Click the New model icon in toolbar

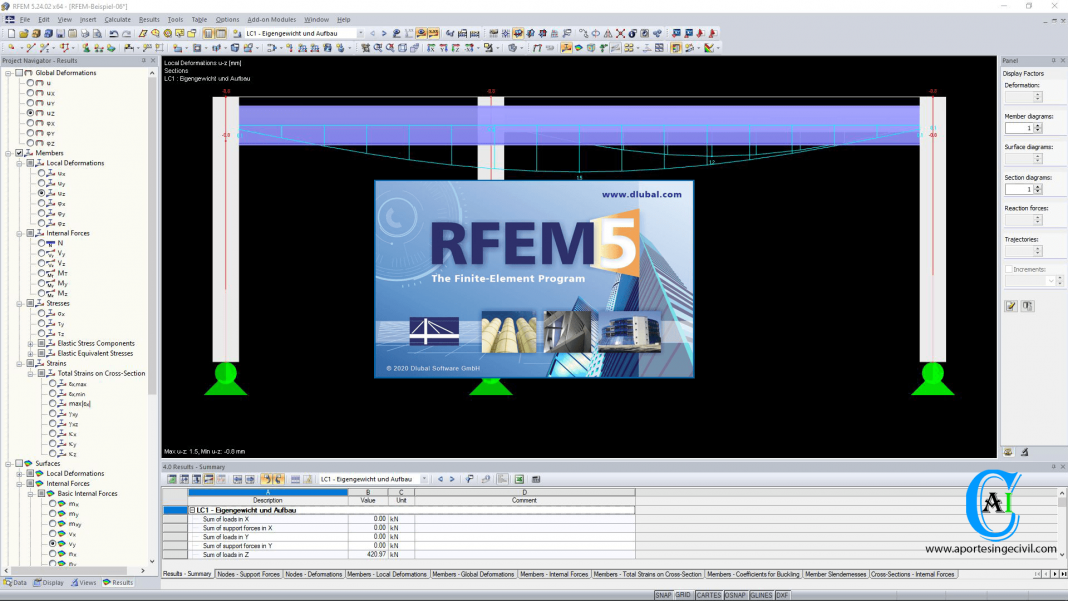coord(10,33)
